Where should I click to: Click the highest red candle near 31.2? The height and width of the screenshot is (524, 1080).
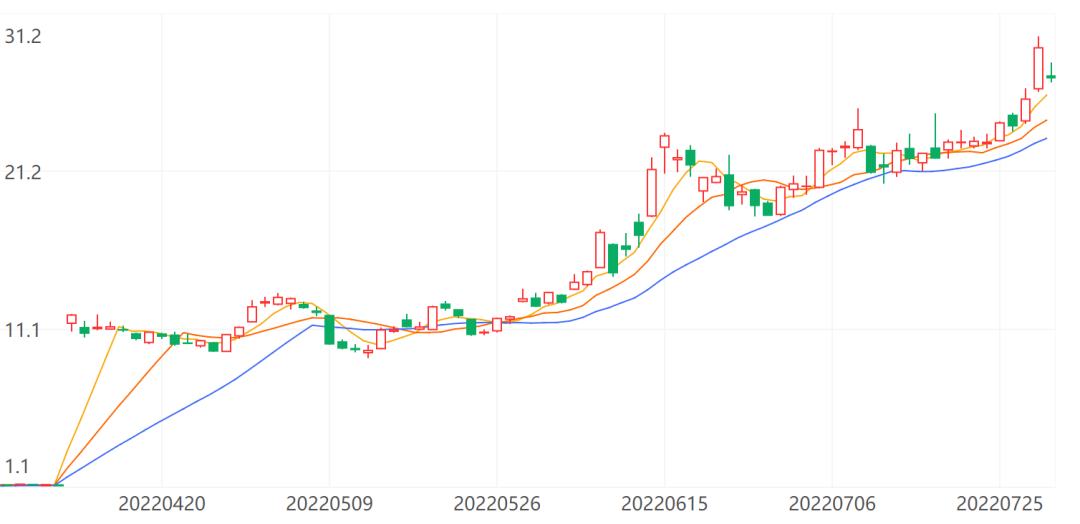point(1038,68)
